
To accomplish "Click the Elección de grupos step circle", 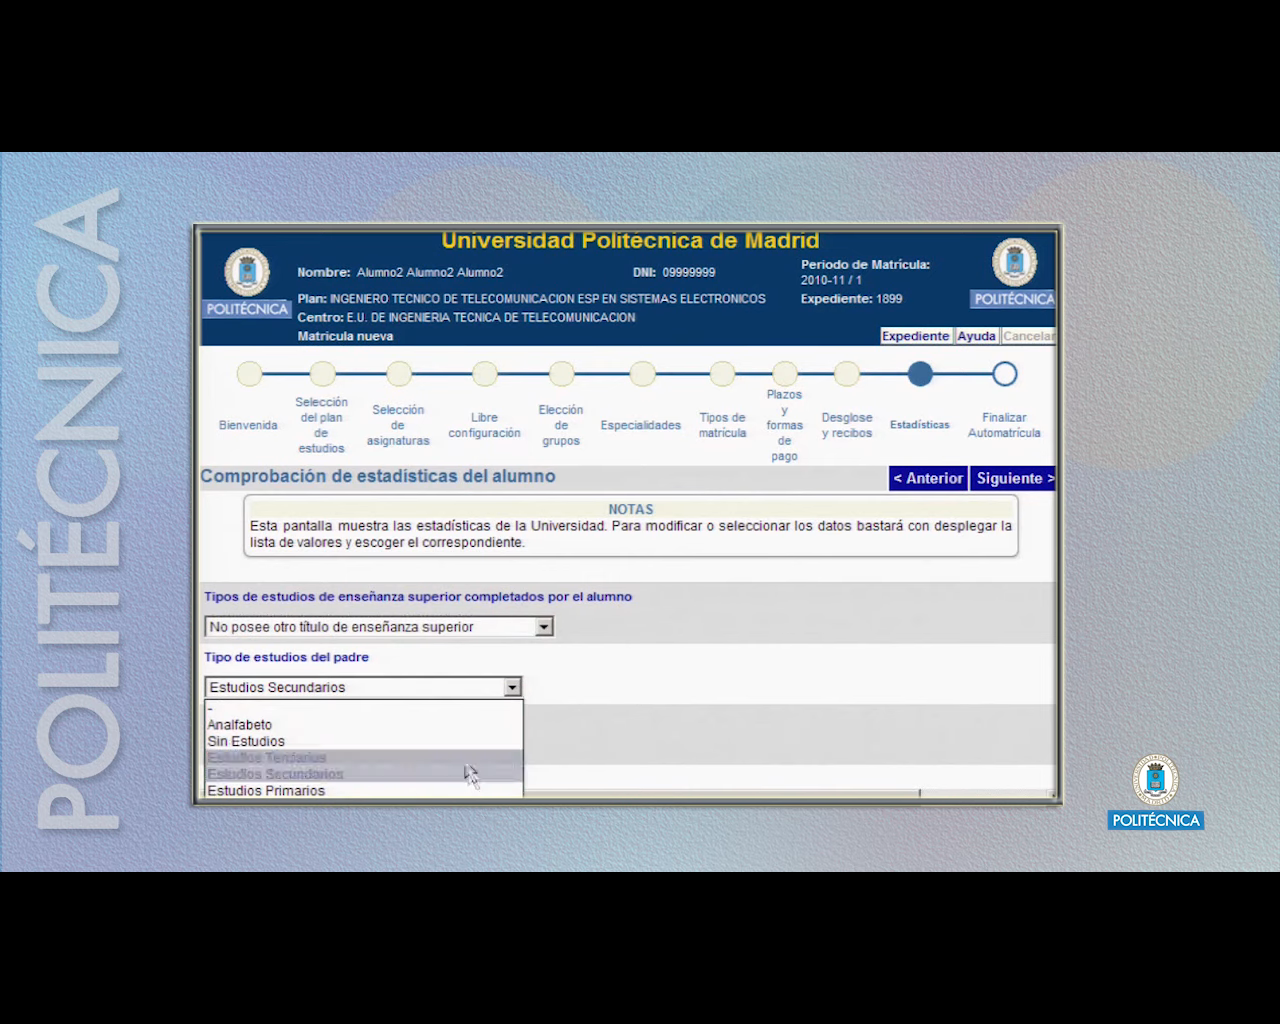I will 561,374.
